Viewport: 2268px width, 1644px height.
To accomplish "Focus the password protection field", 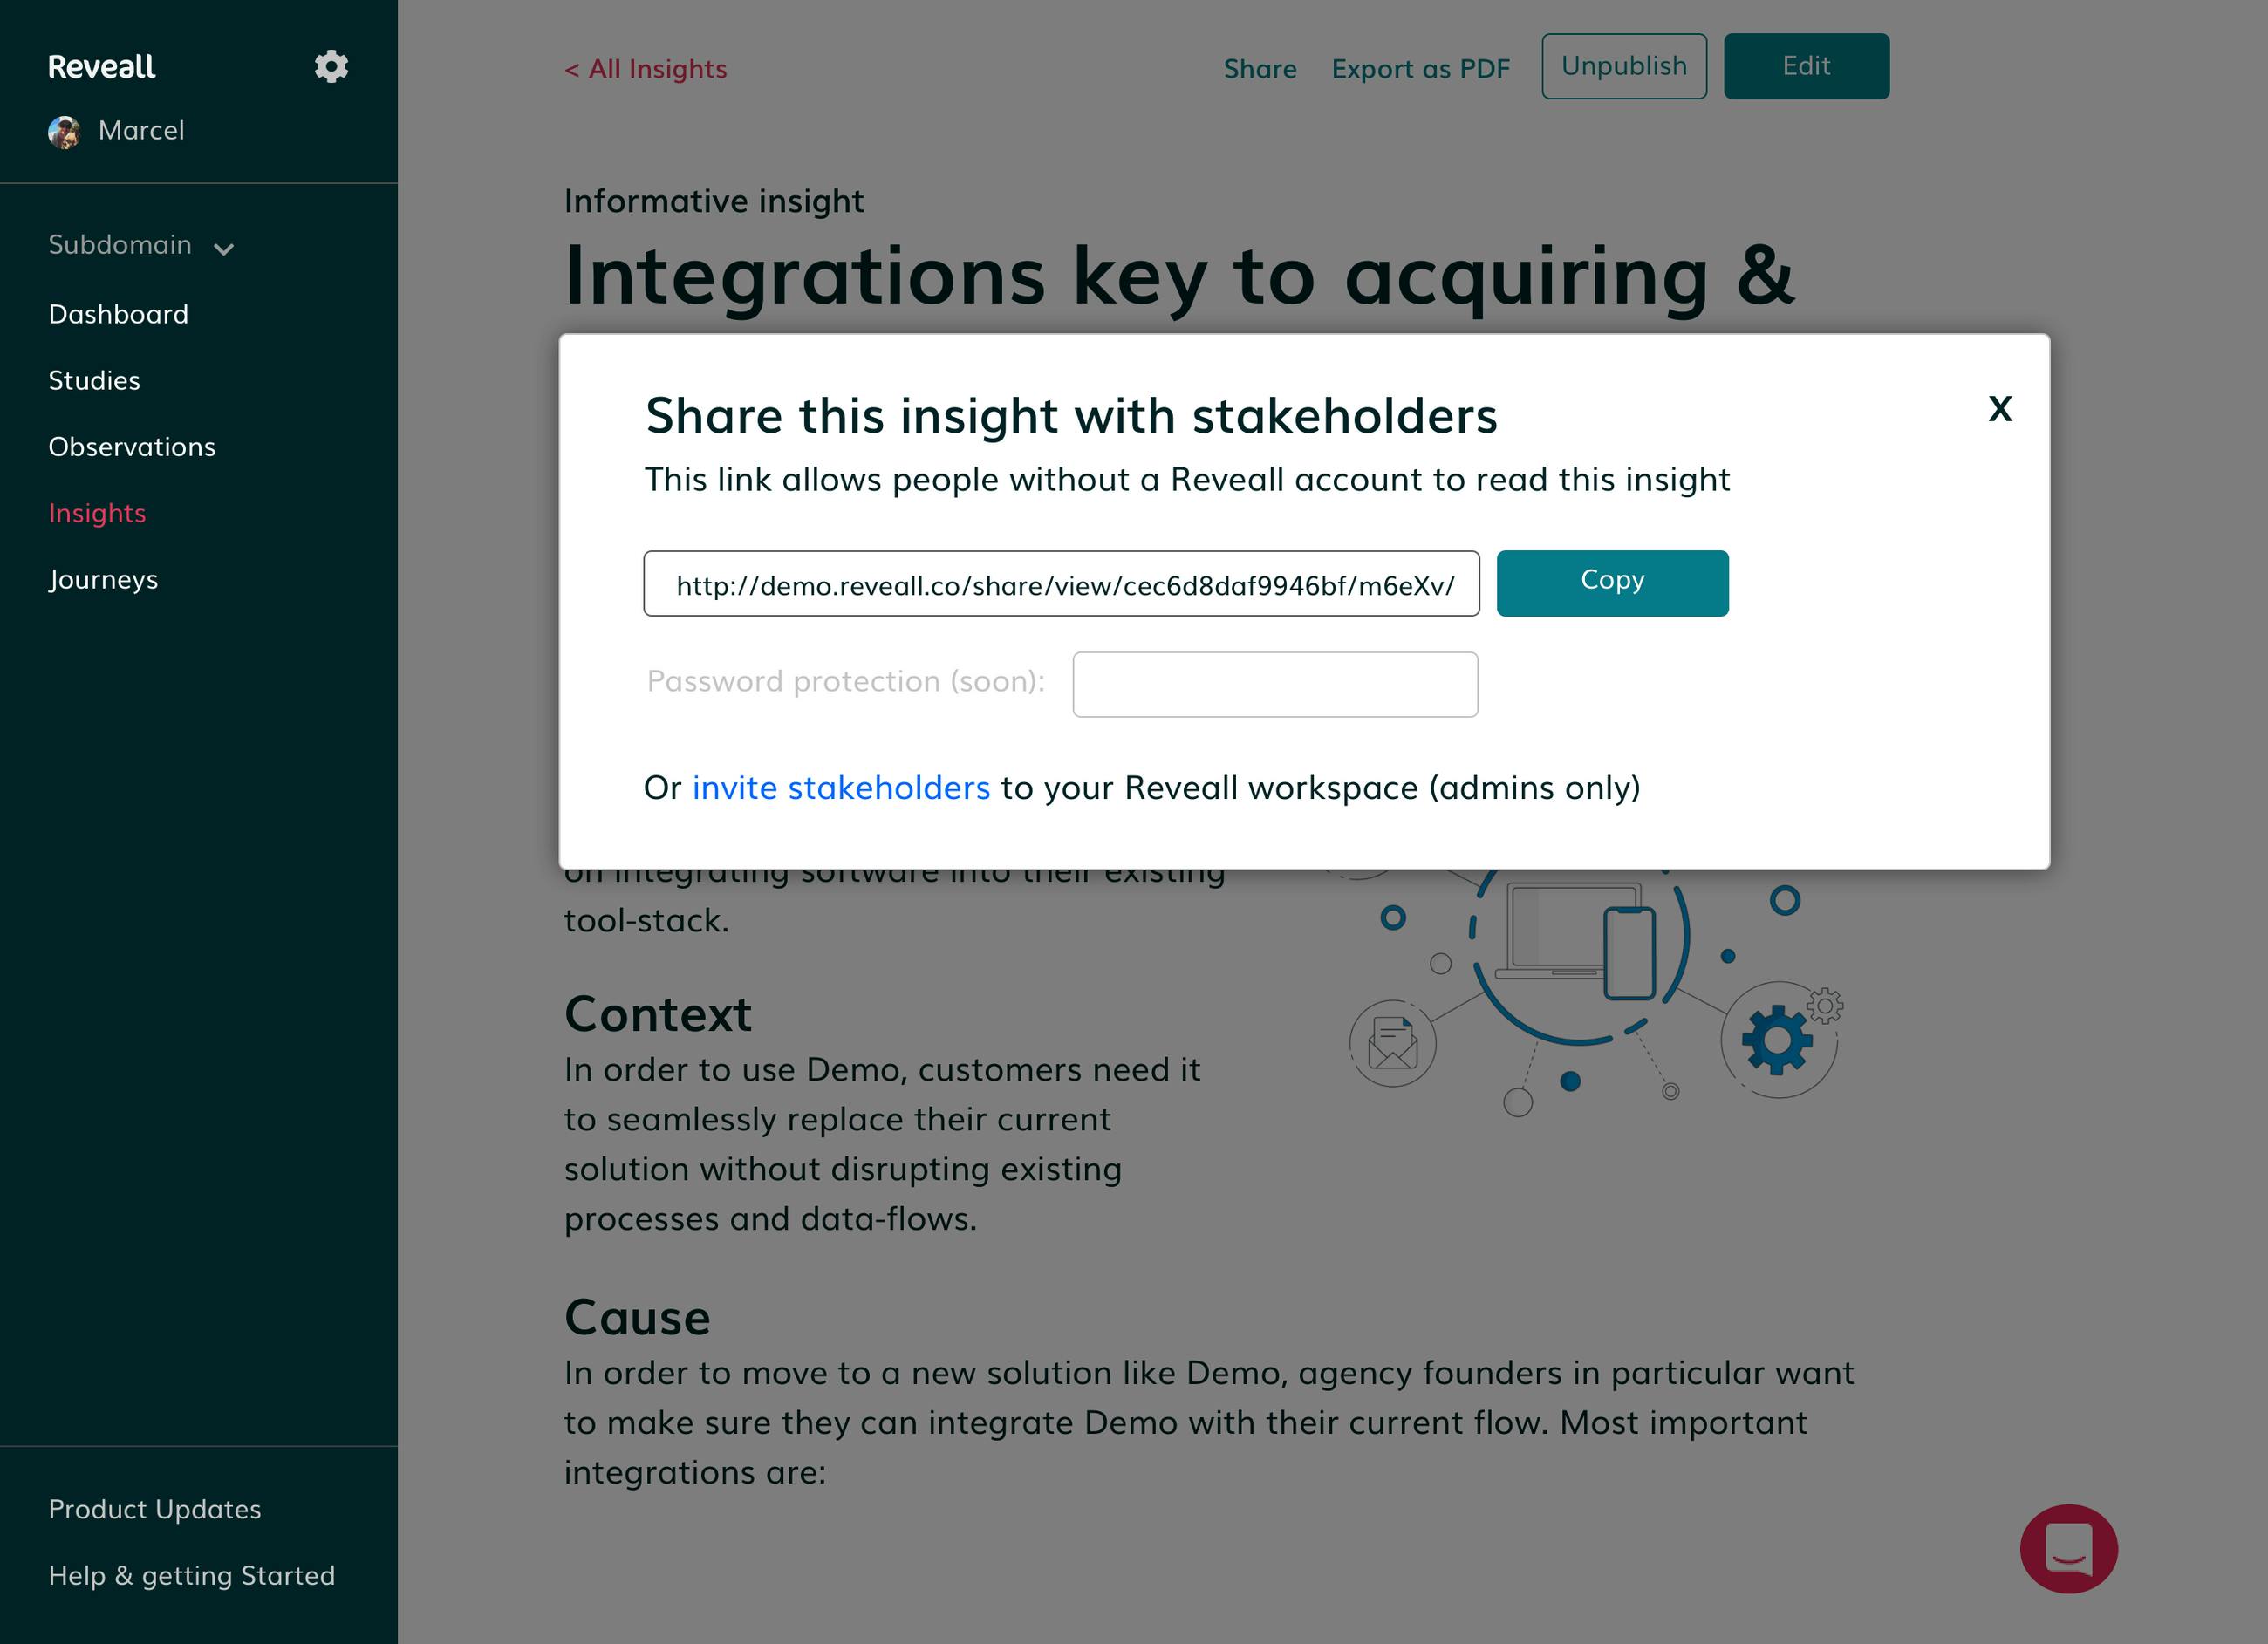I will click(1275, 684).
